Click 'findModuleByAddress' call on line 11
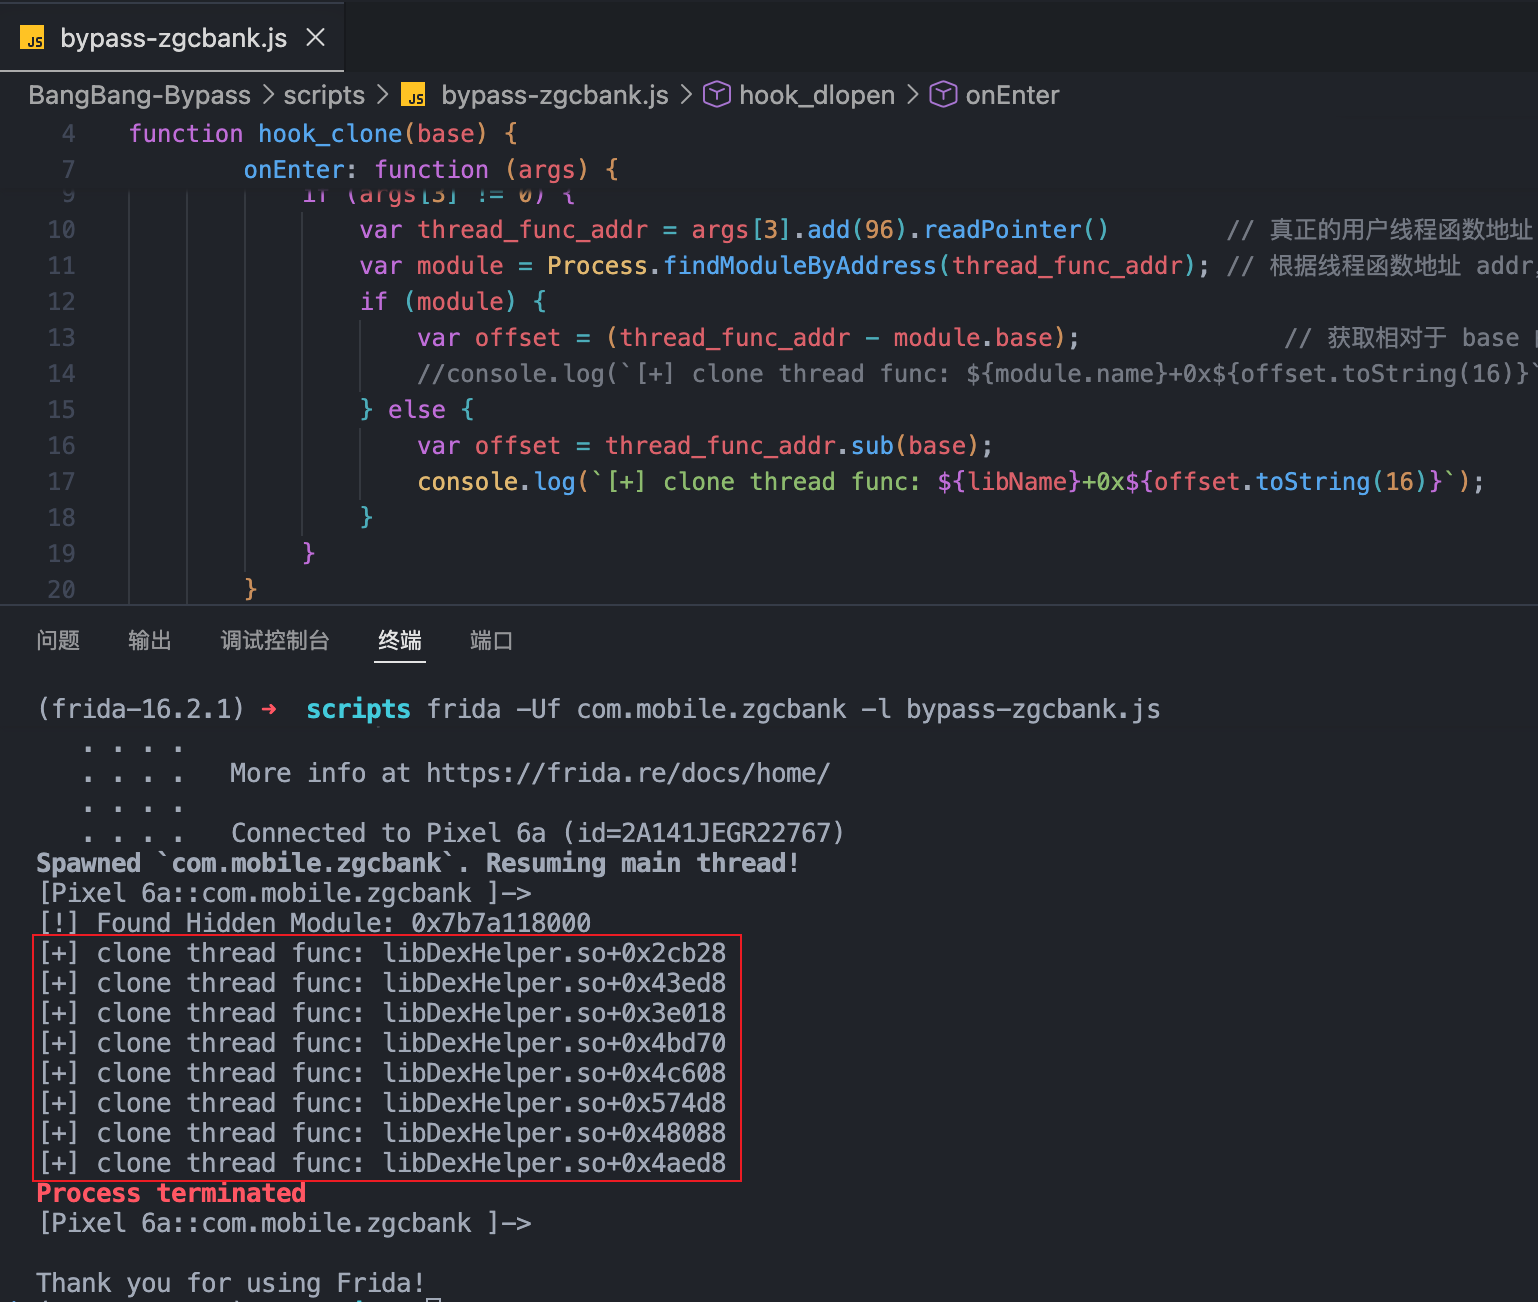1538x1302 pixels. tap(800, 266)
